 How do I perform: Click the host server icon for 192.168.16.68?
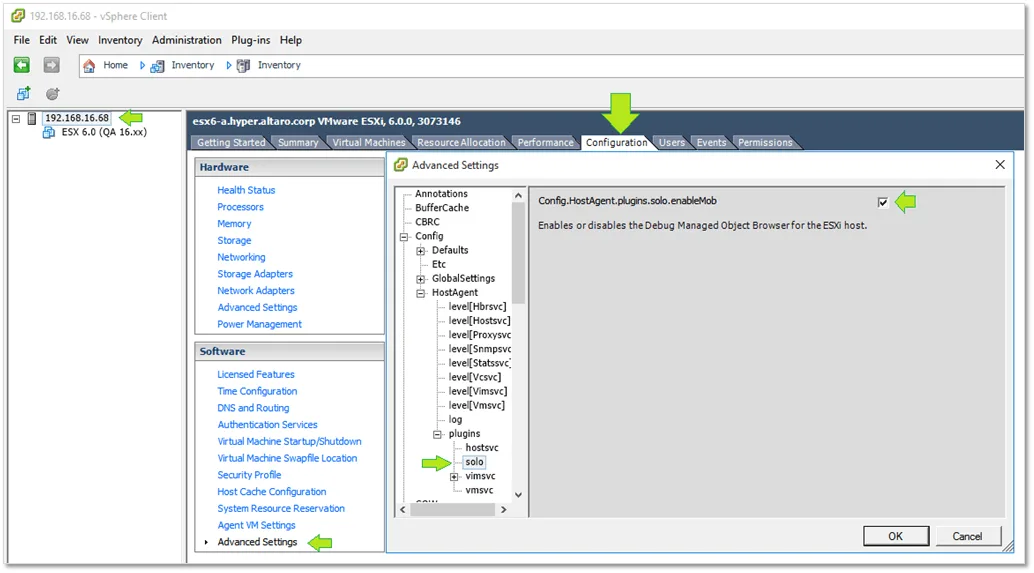(x=32, y=118)
